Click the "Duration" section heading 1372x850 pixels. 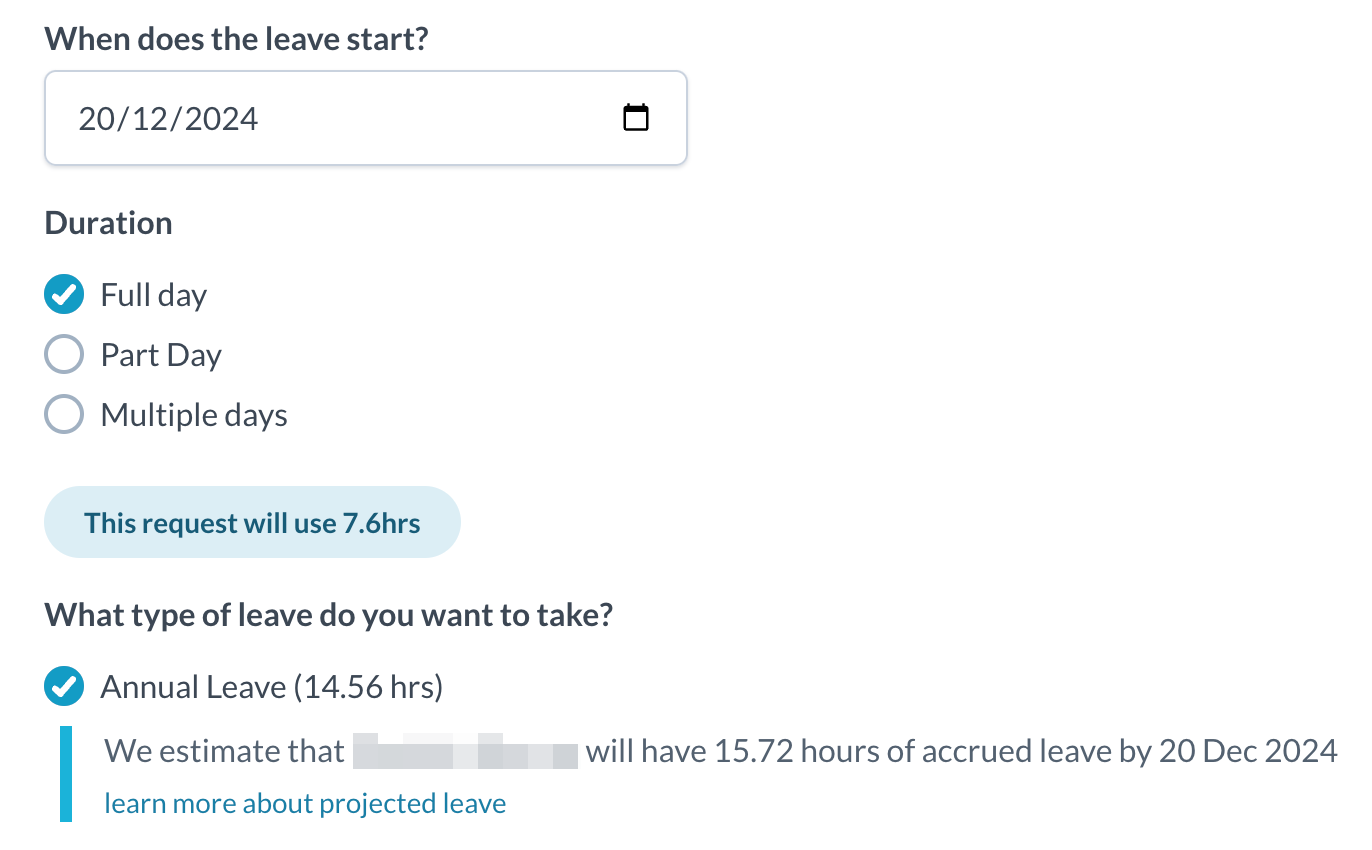click(108, 222)
